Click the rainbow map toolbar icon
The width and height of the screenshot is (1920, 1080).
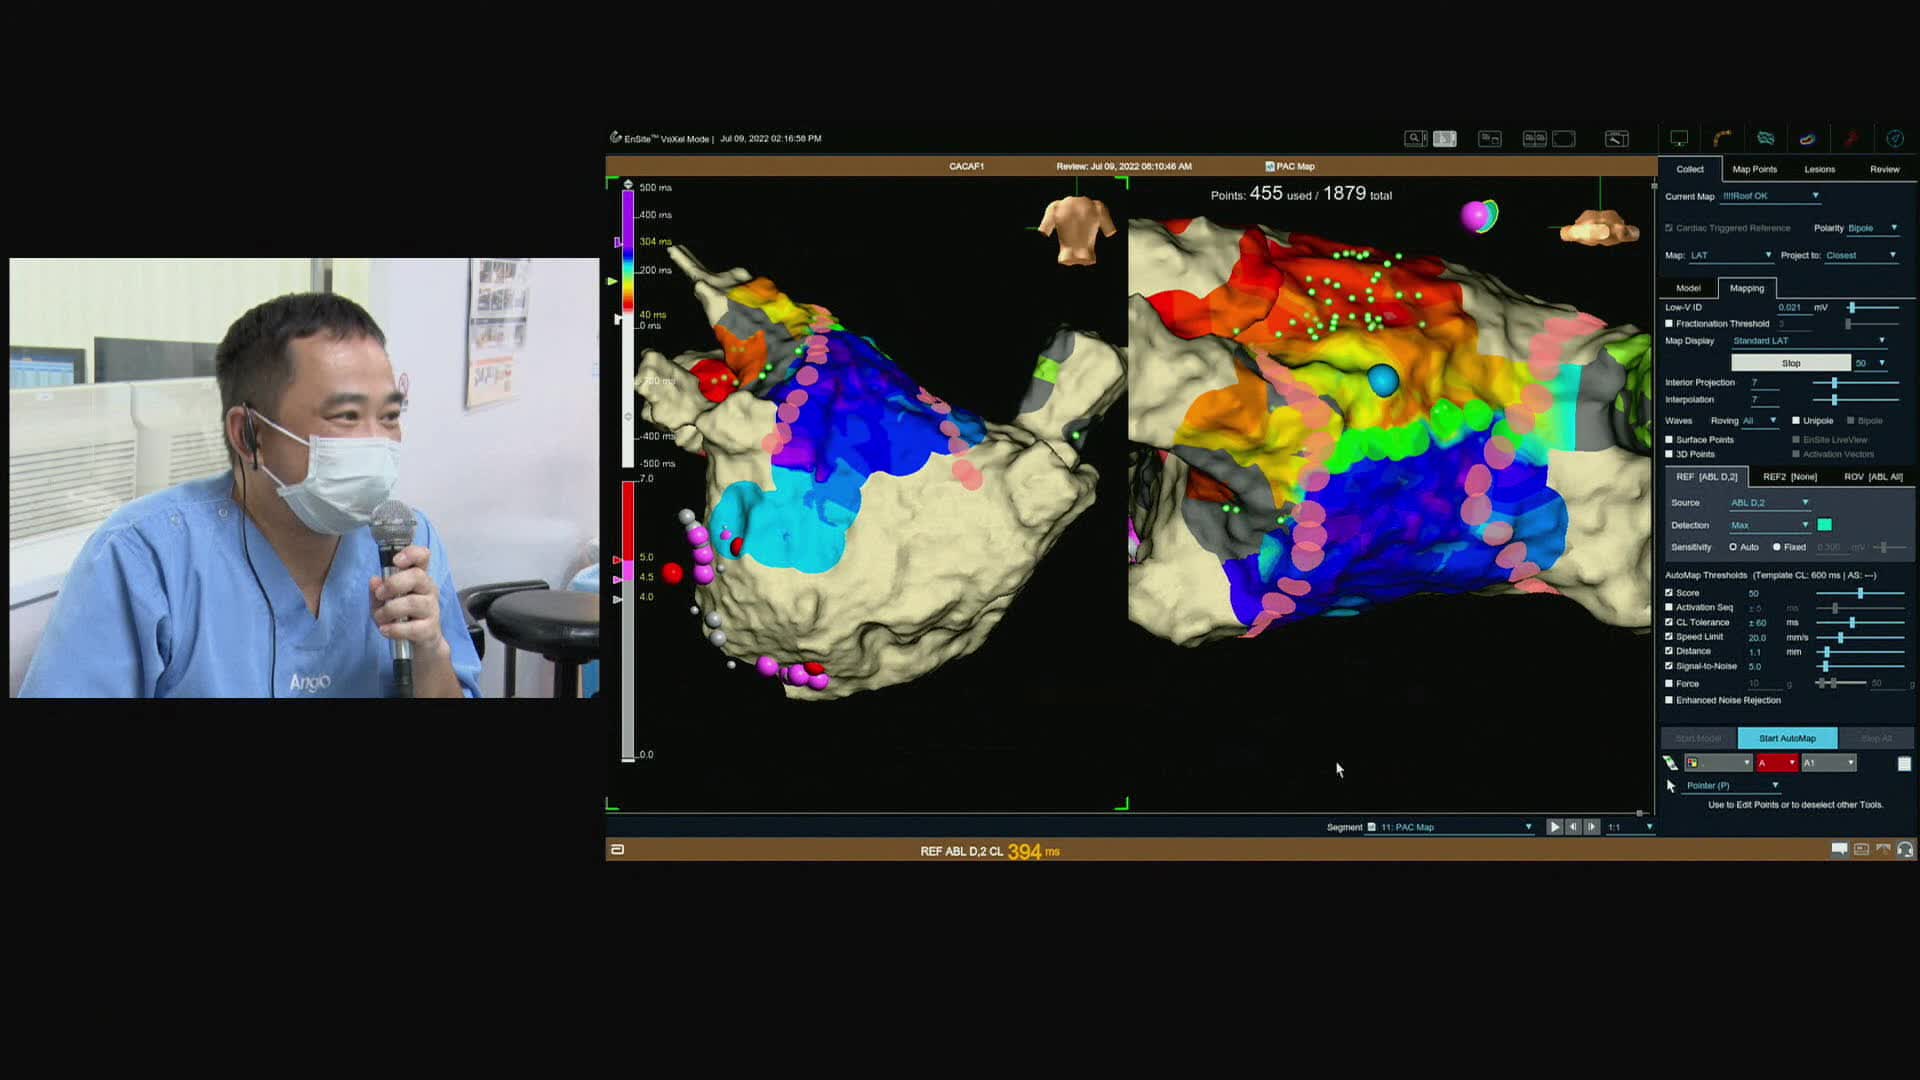[x=1807, y=139]
